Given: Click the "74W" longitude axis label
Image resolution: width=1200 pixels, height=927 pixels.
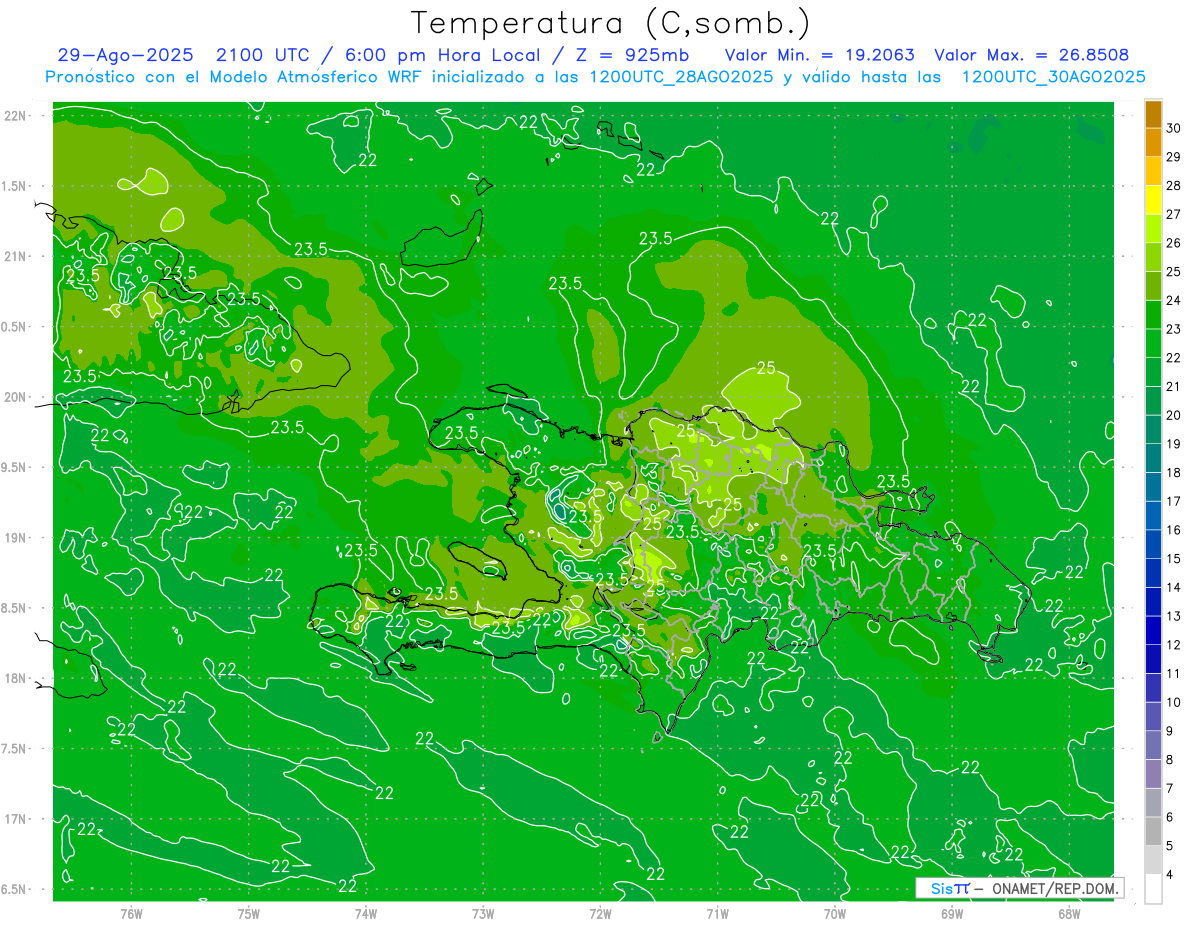Looking at the screenshot, I should click(366, 913).
